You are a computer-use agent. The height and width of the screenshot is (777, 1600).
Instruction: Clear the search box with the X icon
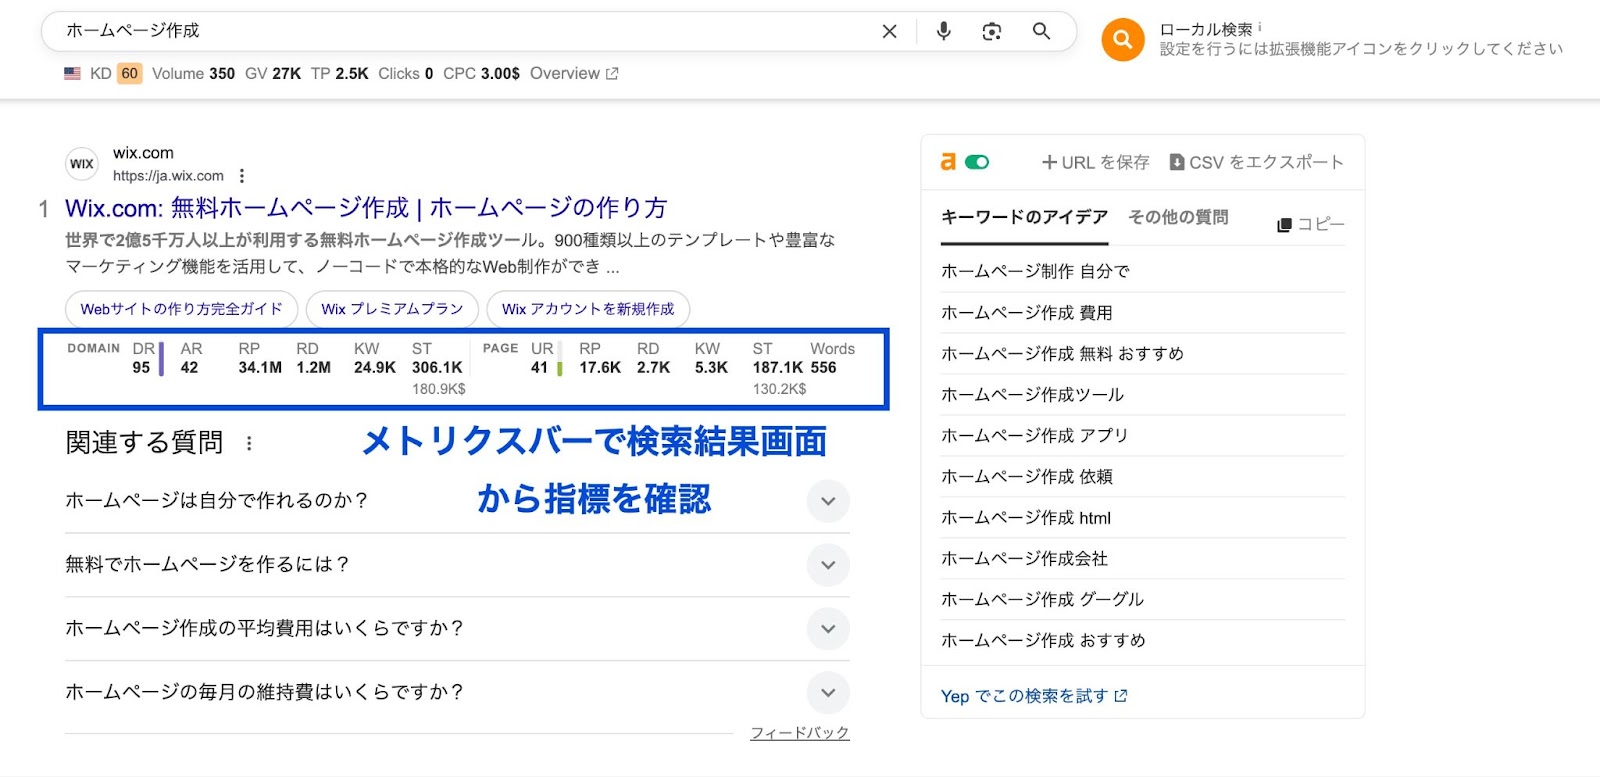pyautogui.click(x=889, y=31)
